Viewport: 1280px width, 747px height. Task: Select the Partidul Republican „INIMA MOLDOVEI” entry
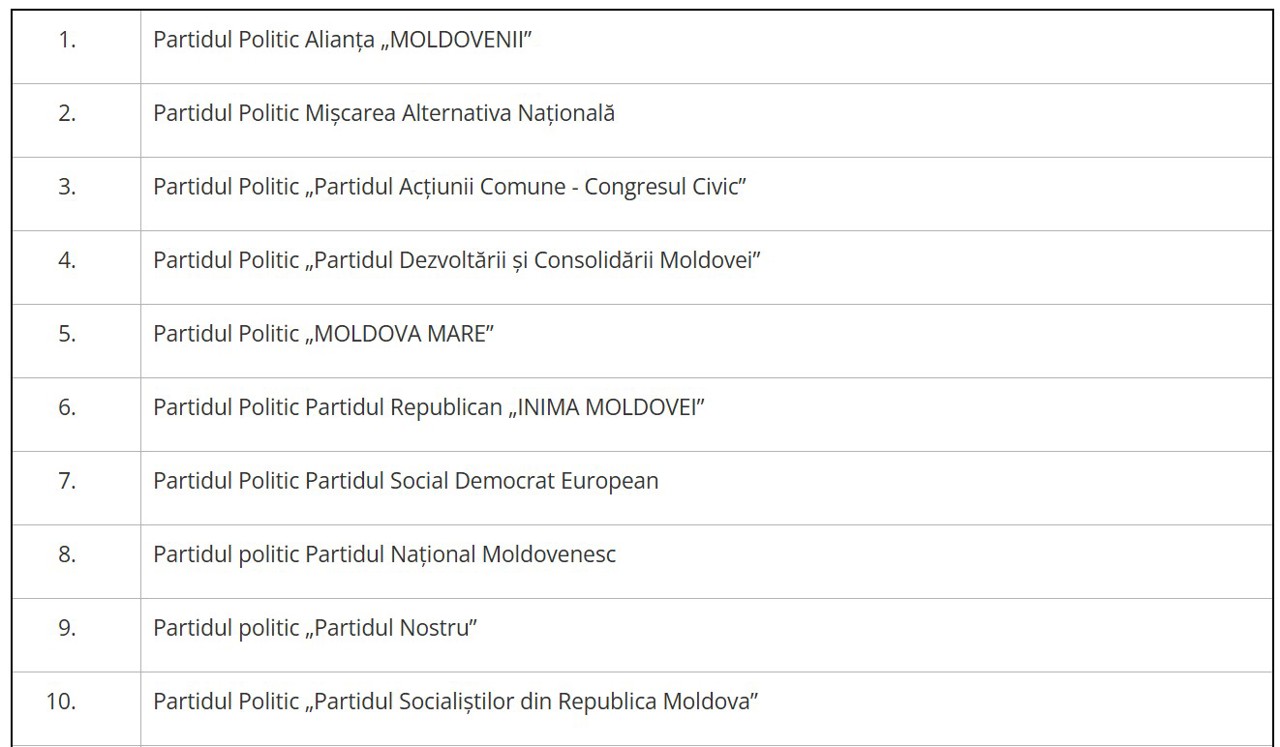pyautogui.click(x=430, y=408)
